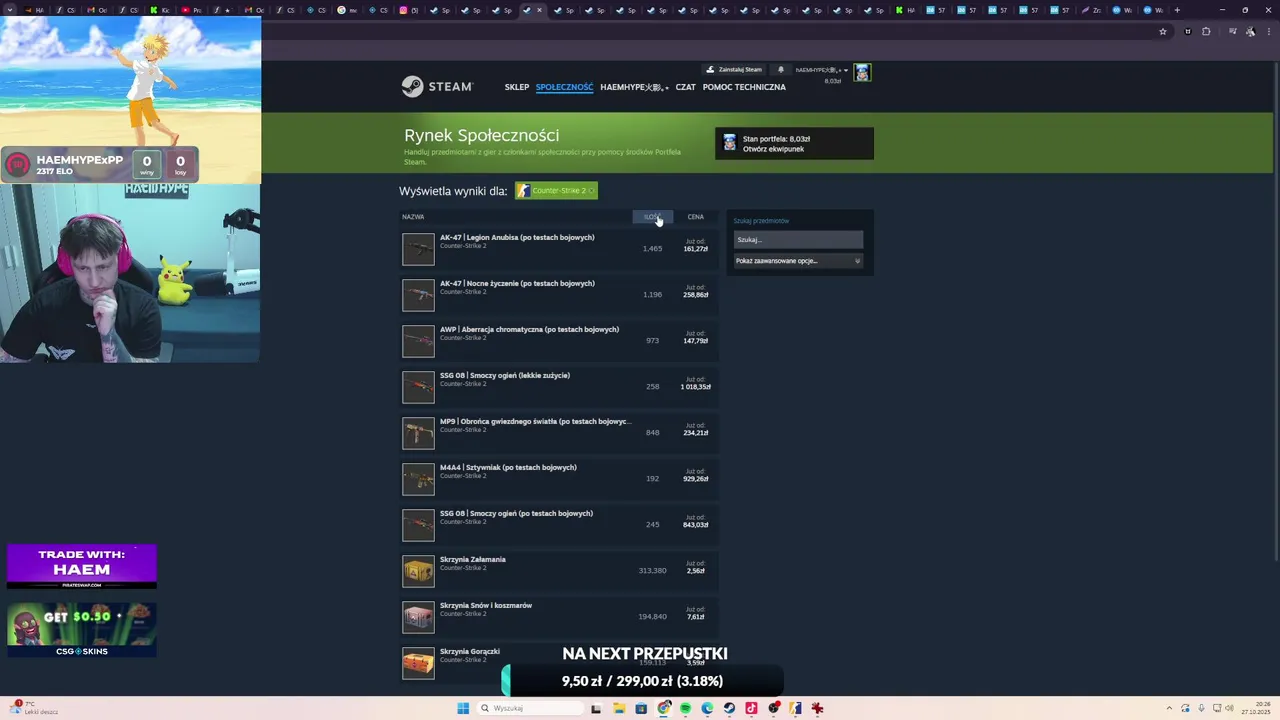
Task: Open the browser extensions puzzle icon
Action: tap(1206, 31)
